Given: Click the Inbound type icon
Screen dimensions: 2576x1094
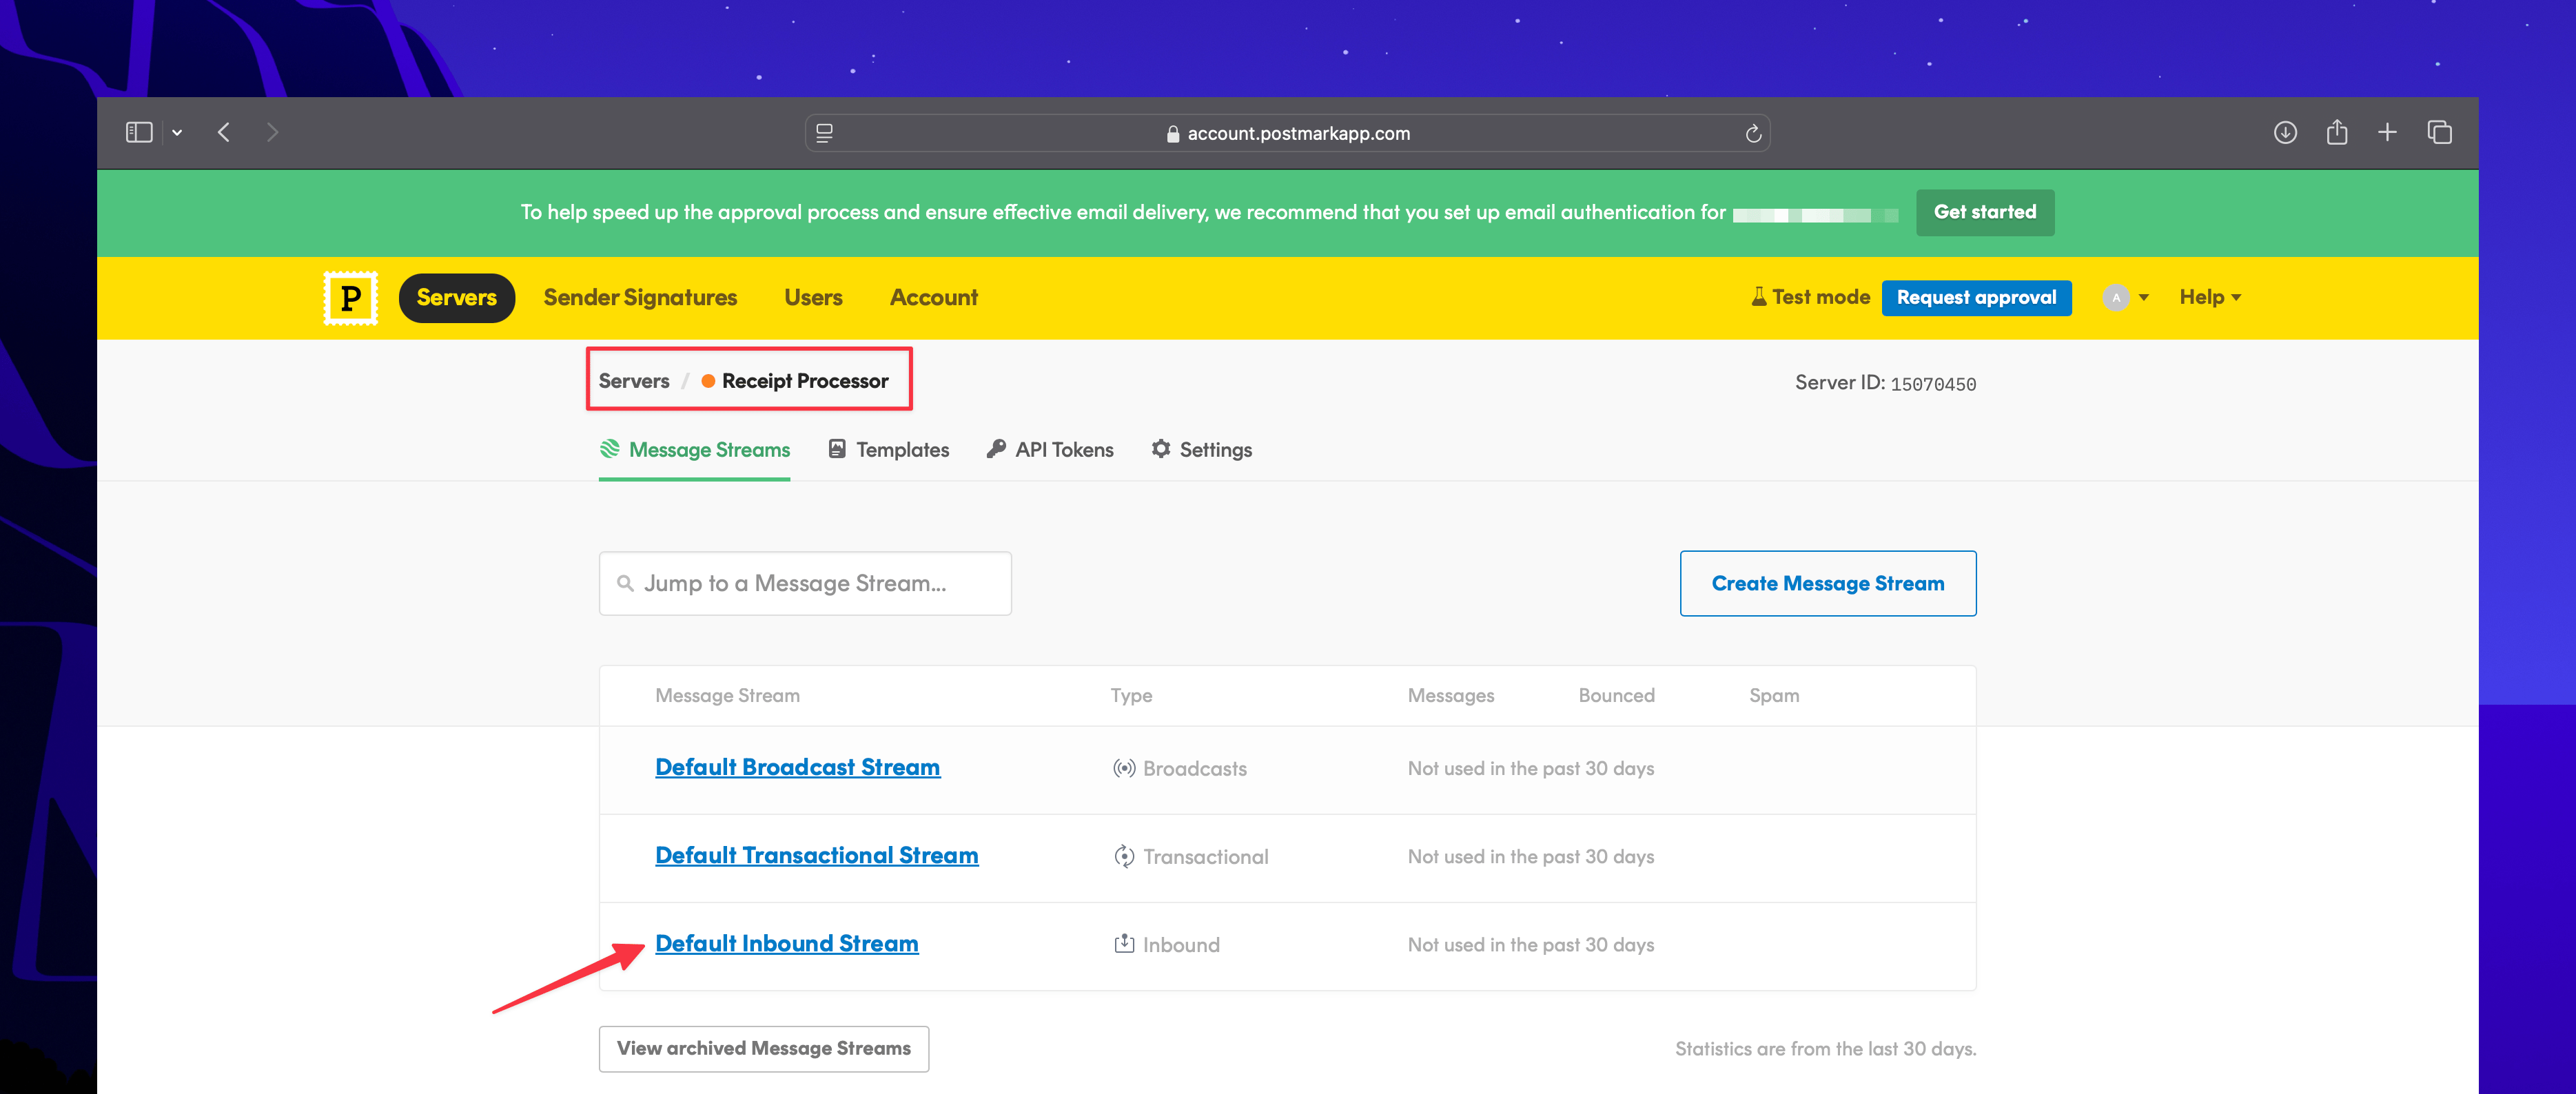Looking at the screenshot, I should 1124,944.
